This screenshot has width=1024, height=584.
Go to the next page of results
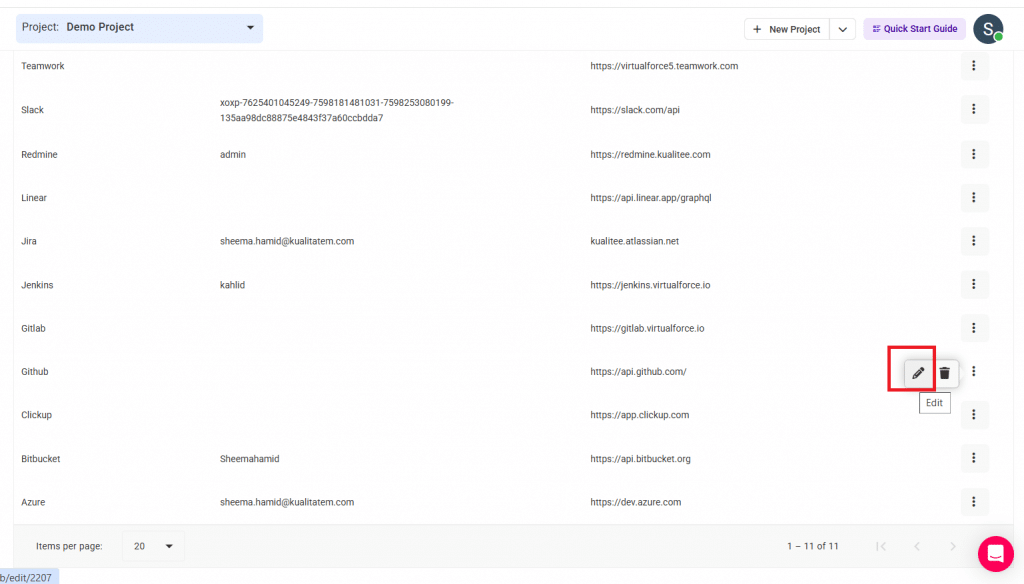click(952, 546)
